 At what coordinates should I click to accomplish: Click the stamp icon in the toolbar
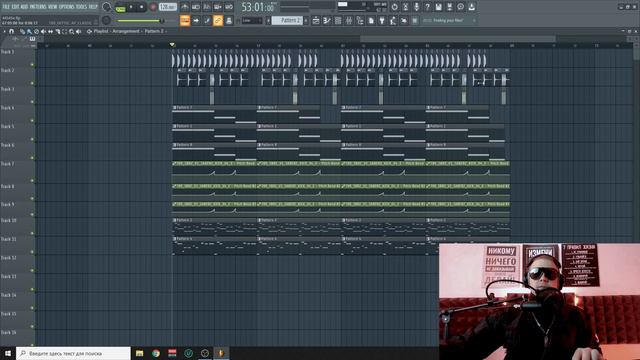pyautogui.click(x=229, y=20)
